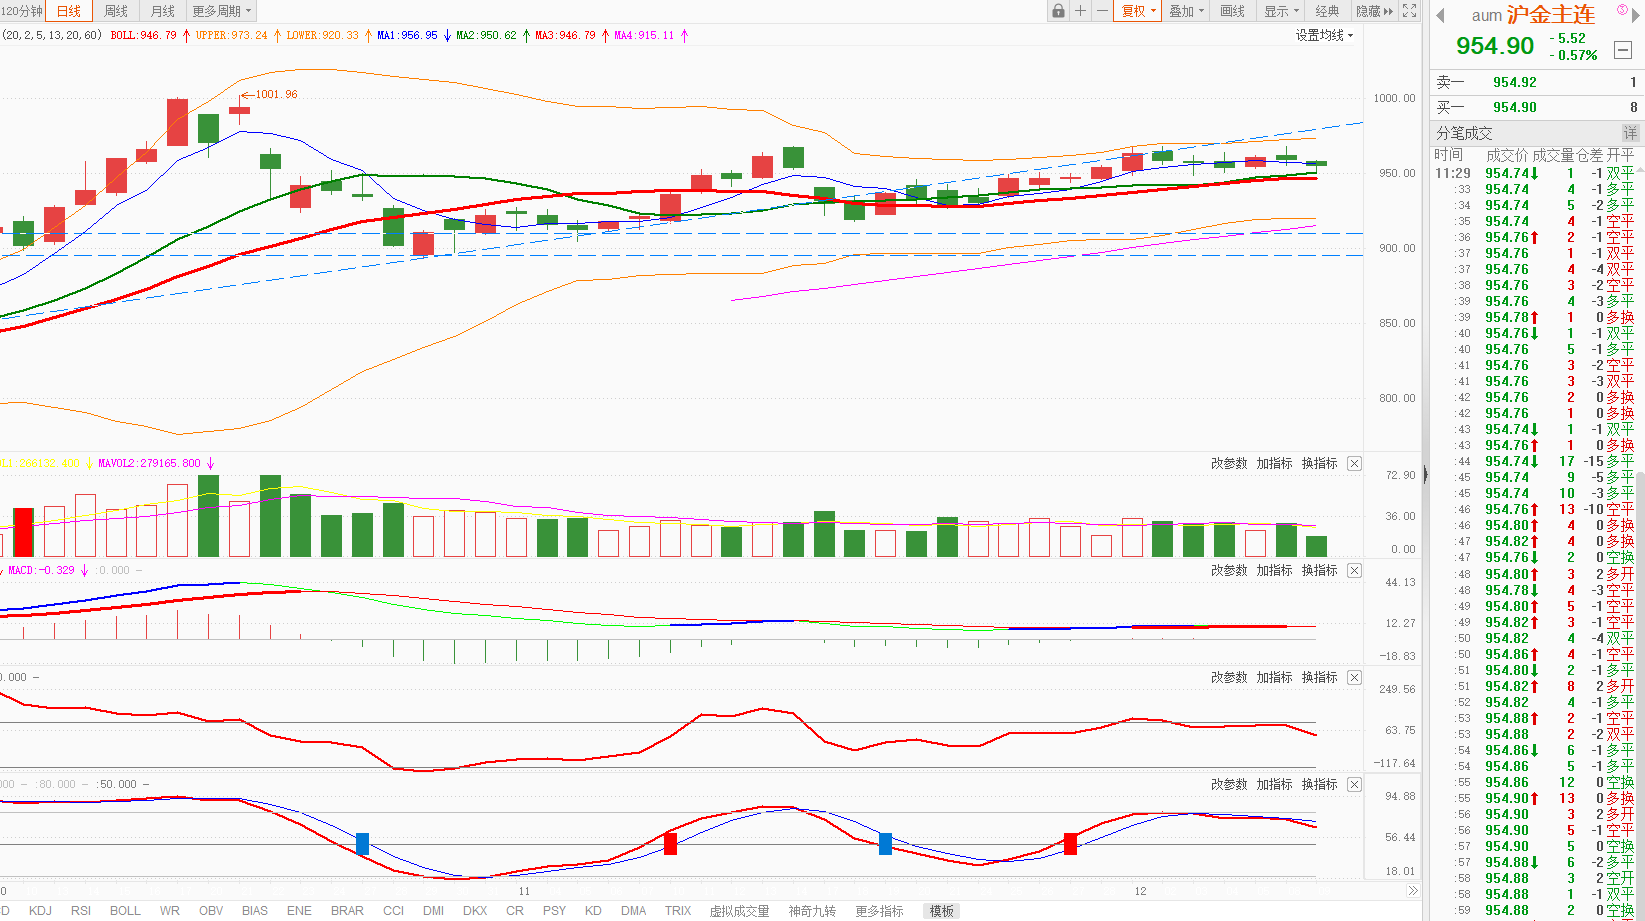
Task: Close the bottom KDJ-style indicator panel
Action: coord(1354,784)
